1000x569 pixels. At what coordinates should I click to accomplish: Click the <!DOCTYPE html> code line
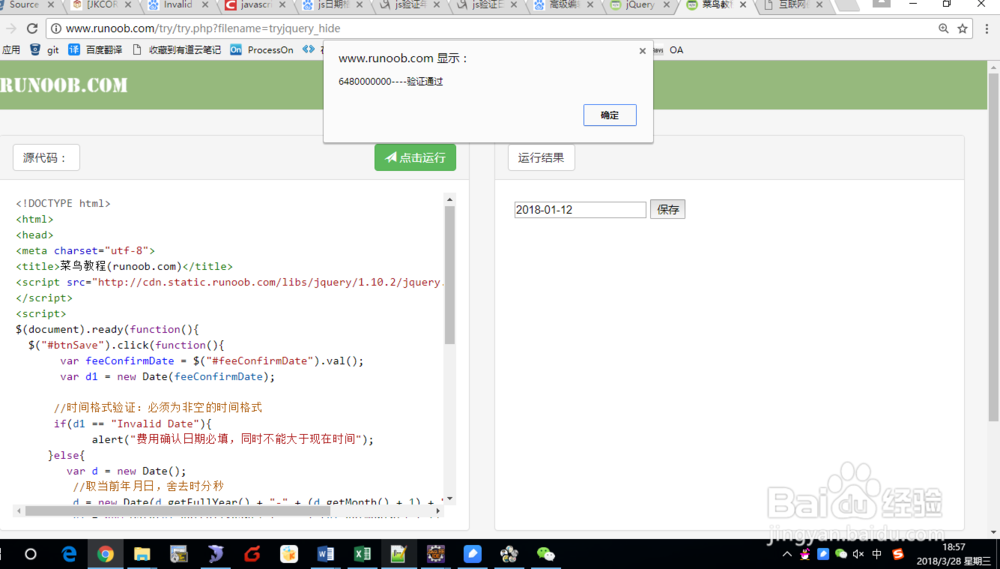point(63,203)
